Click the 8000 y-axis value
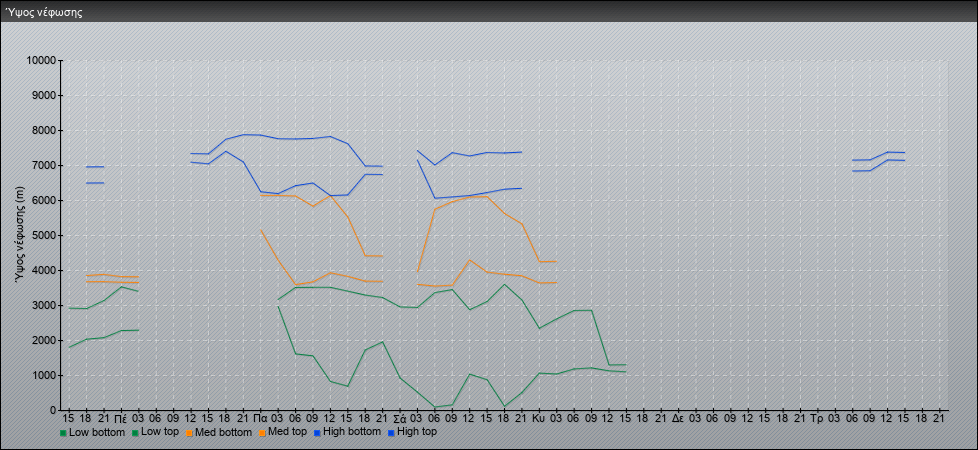This screenshot has width=978, height=450. (44, 130)
